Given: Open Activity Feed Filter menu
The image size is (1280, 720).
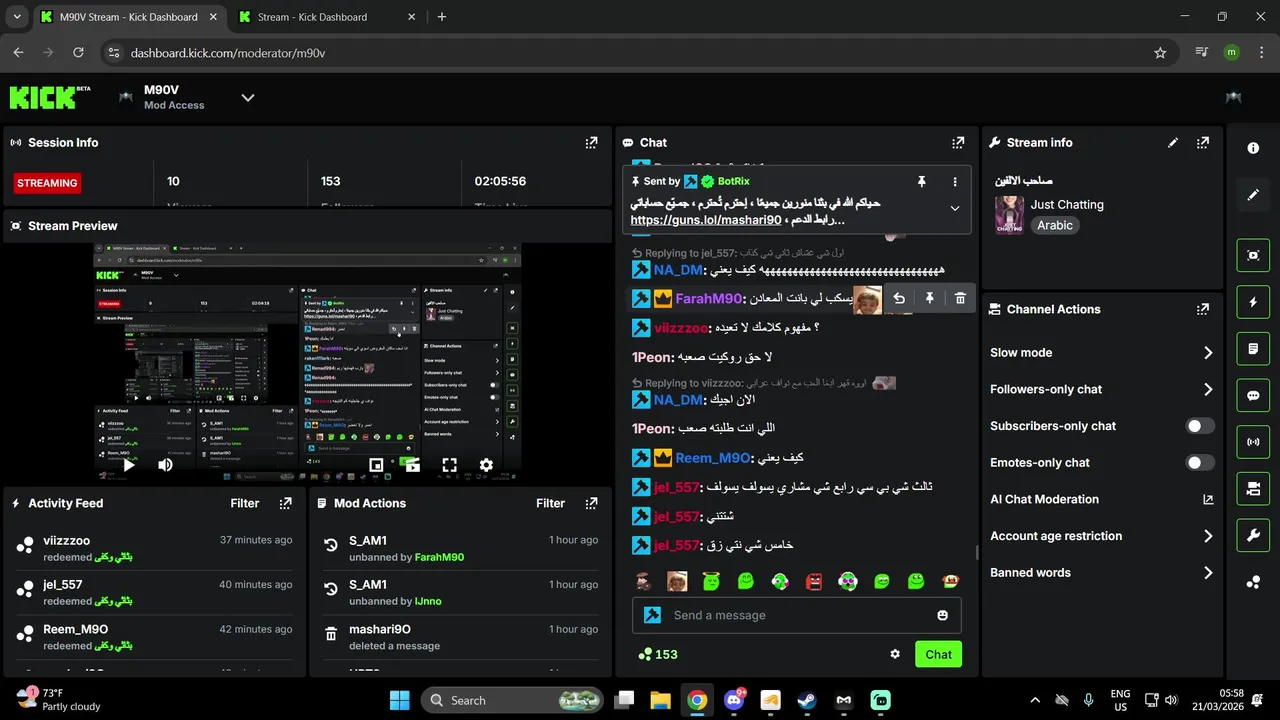Looking at the screenshot, I should point(245,504).
